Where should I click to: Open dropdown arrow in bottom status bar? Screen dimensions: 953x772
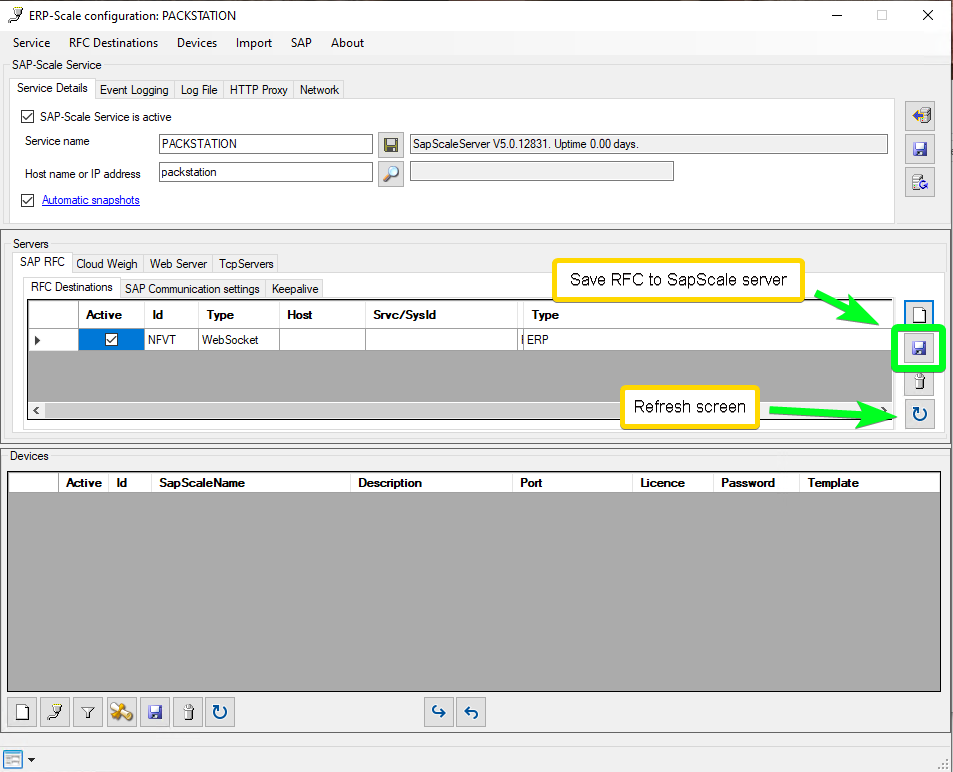pos(31,760)
